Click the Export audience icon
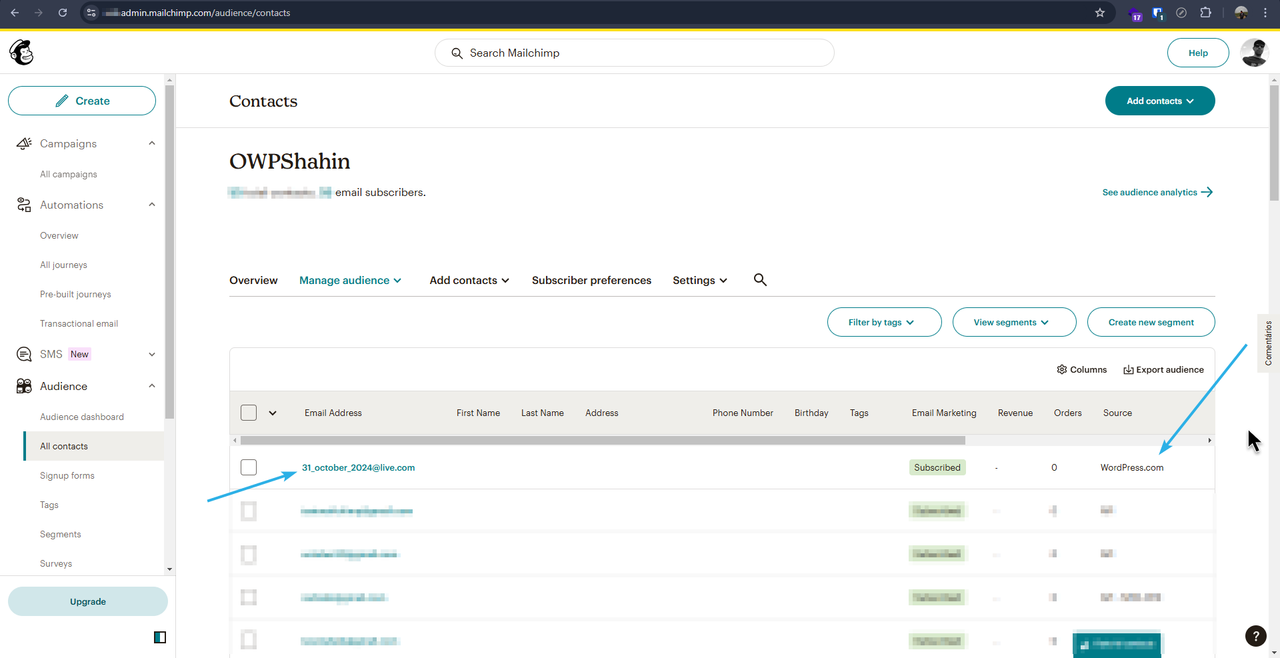1280x658 pixels. click(1128, 369)
